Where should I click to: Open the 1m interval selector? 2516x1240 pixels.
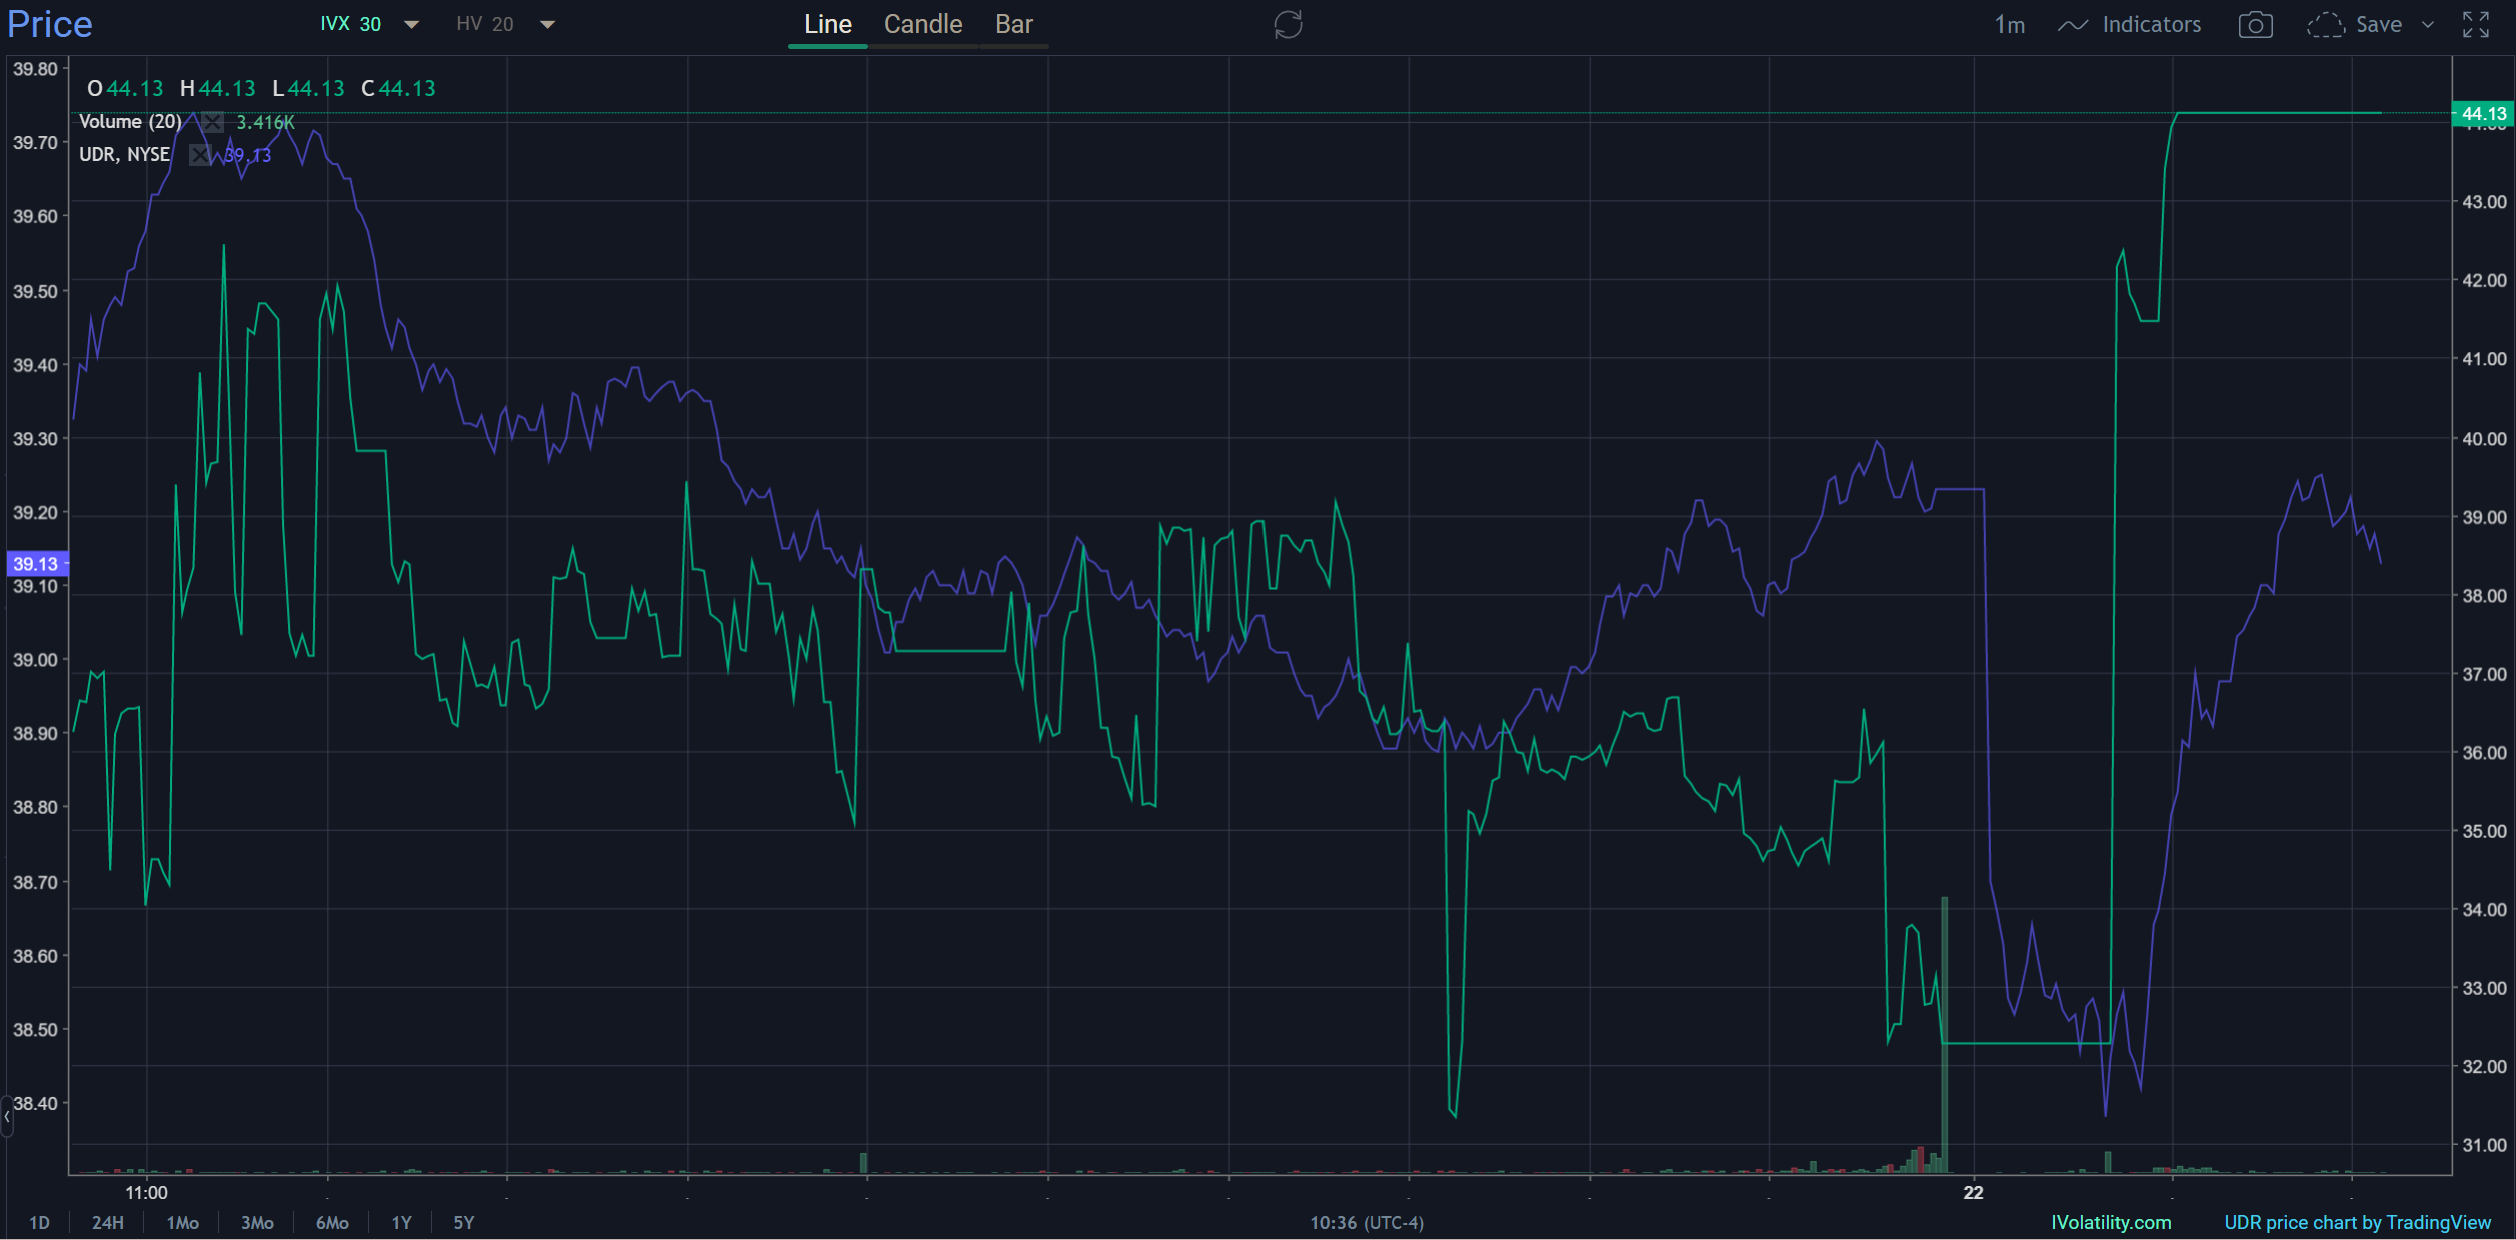[2009, 25]
